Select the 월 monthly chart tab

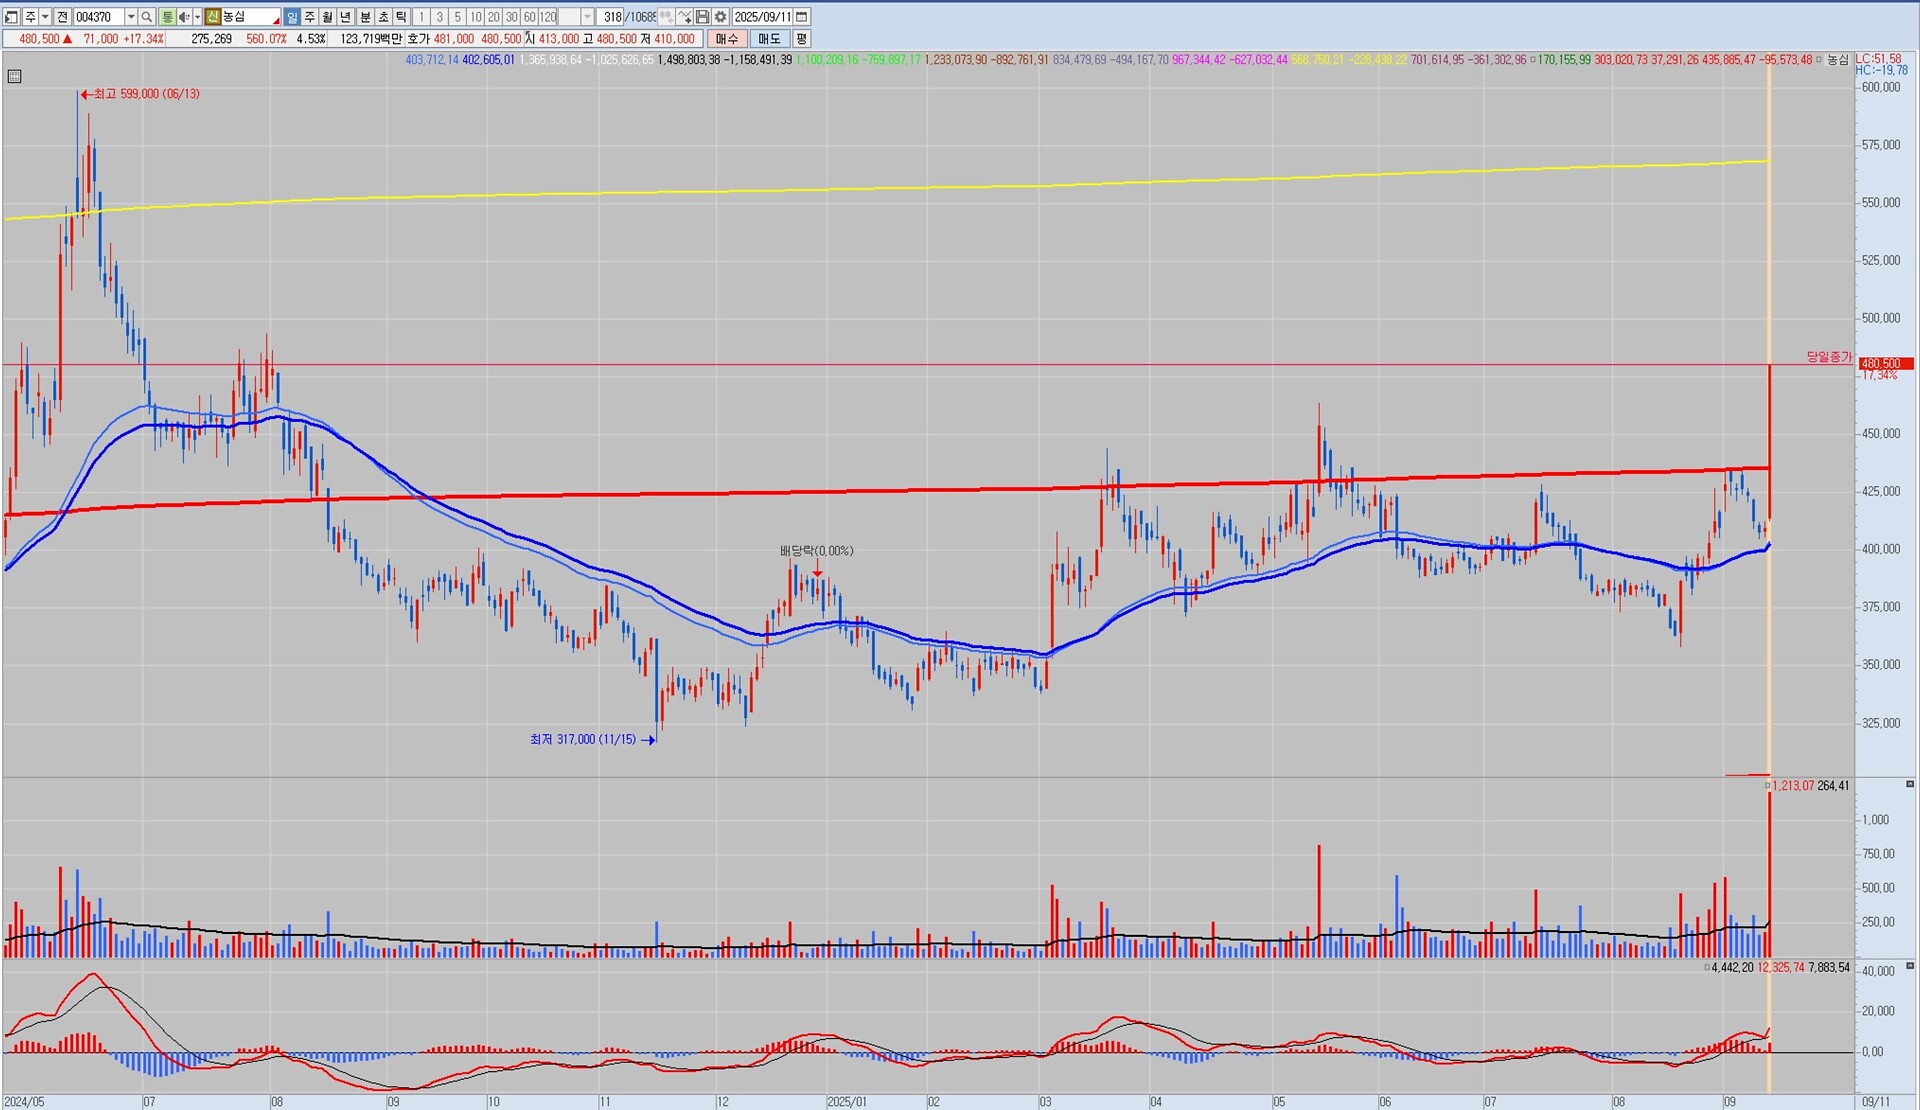[328, 17]
